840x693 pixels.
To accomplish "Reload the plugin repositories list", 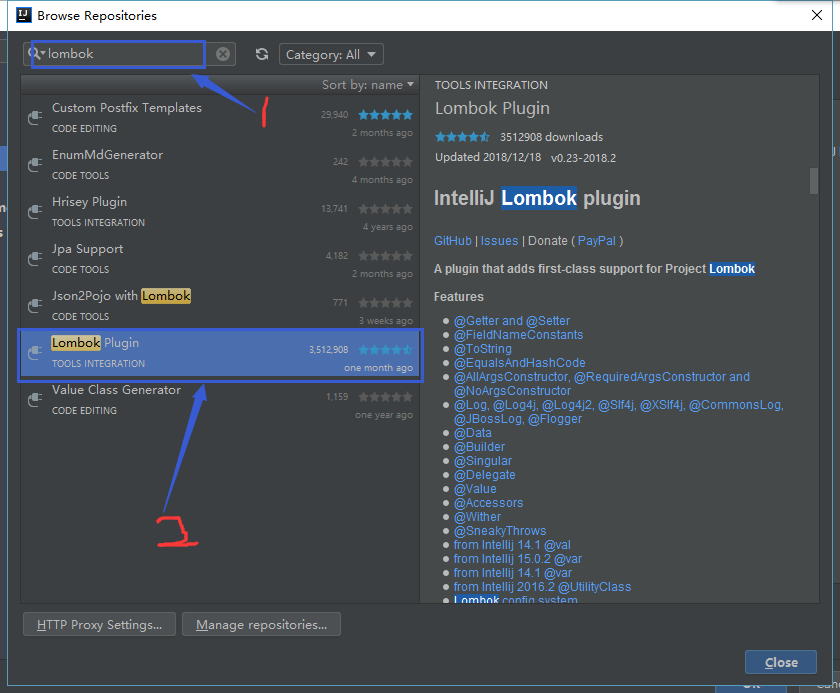I will pyautogui.click(x=261, y=54).
